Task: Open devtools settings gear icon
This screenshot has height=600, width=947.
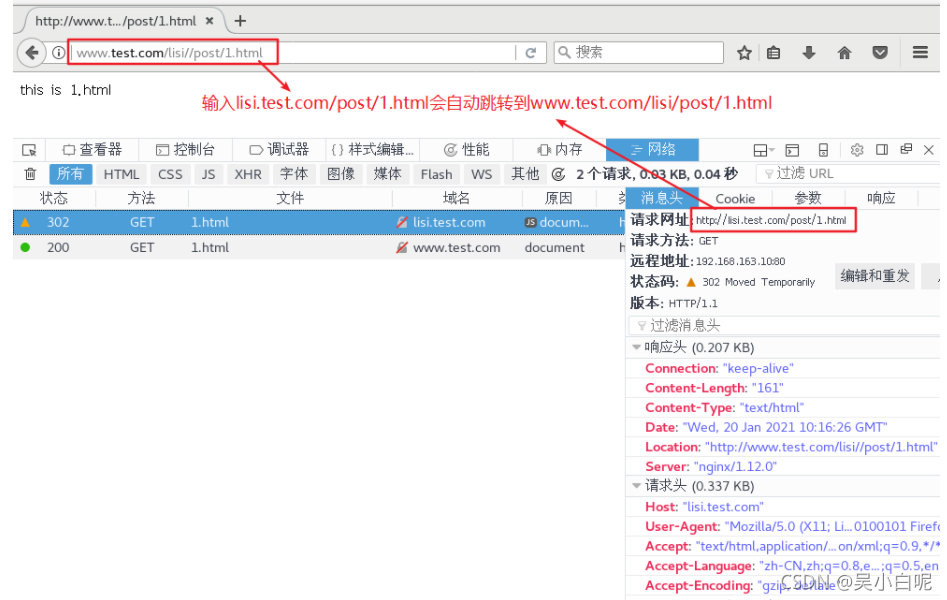Action: (x=857, y=150)
